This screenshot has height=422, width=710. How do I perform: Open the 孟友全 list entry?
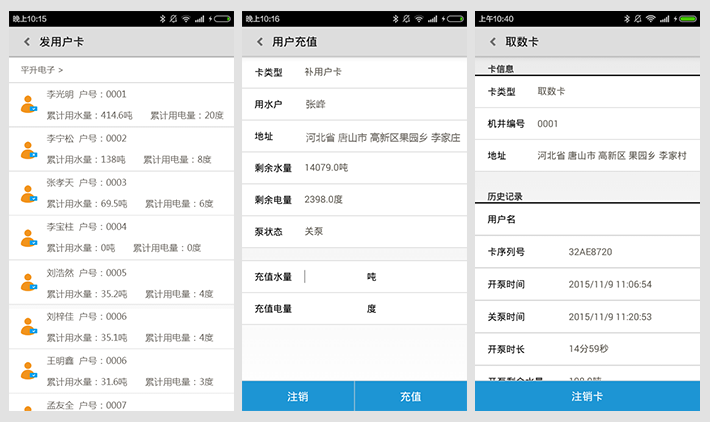[x=120, y=405]
